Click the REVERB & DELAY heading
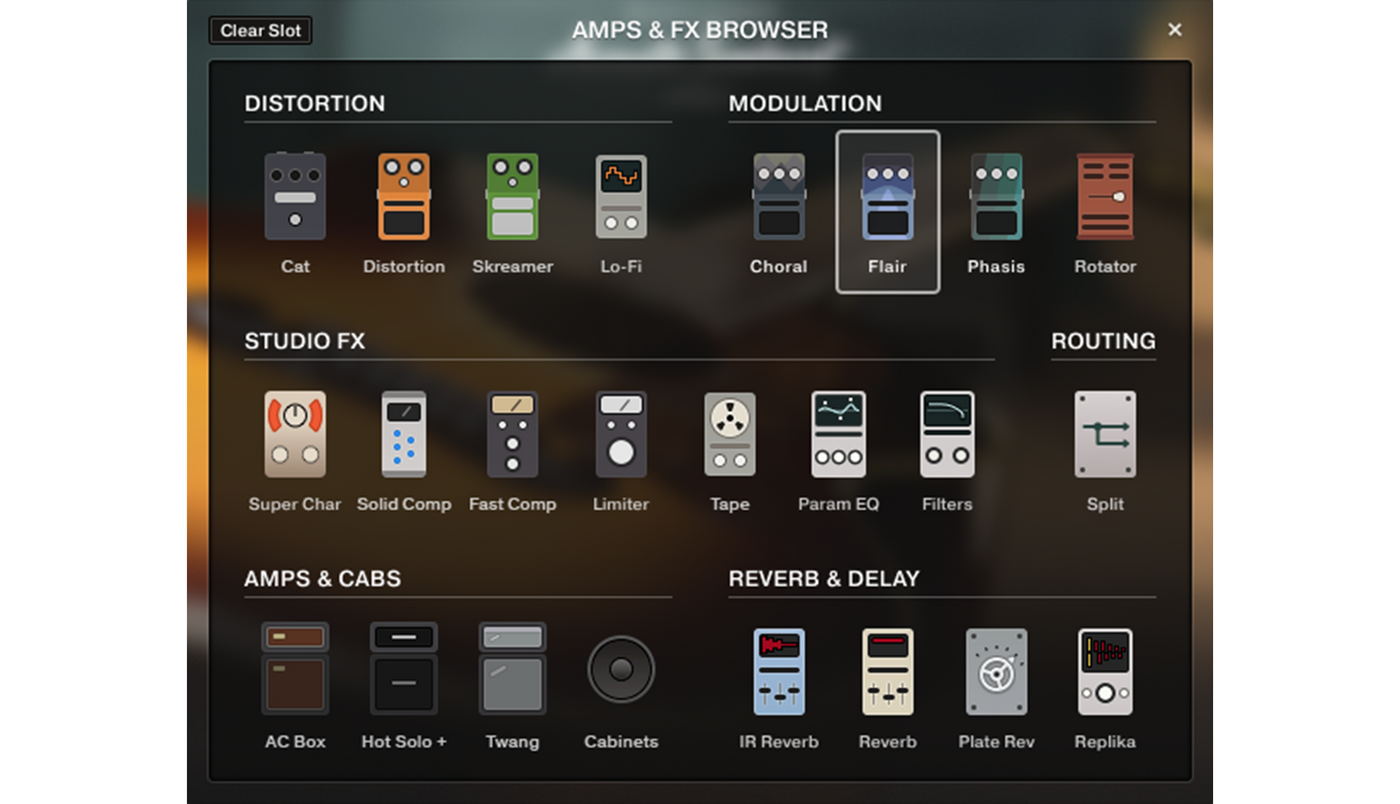 coord(824,578)
